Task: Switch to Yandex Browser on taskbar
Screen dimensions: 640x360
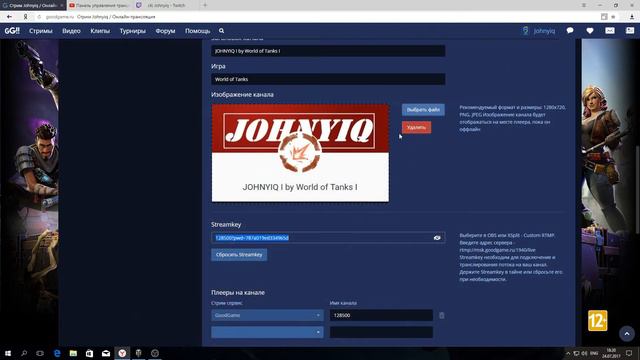Action: 122,353
